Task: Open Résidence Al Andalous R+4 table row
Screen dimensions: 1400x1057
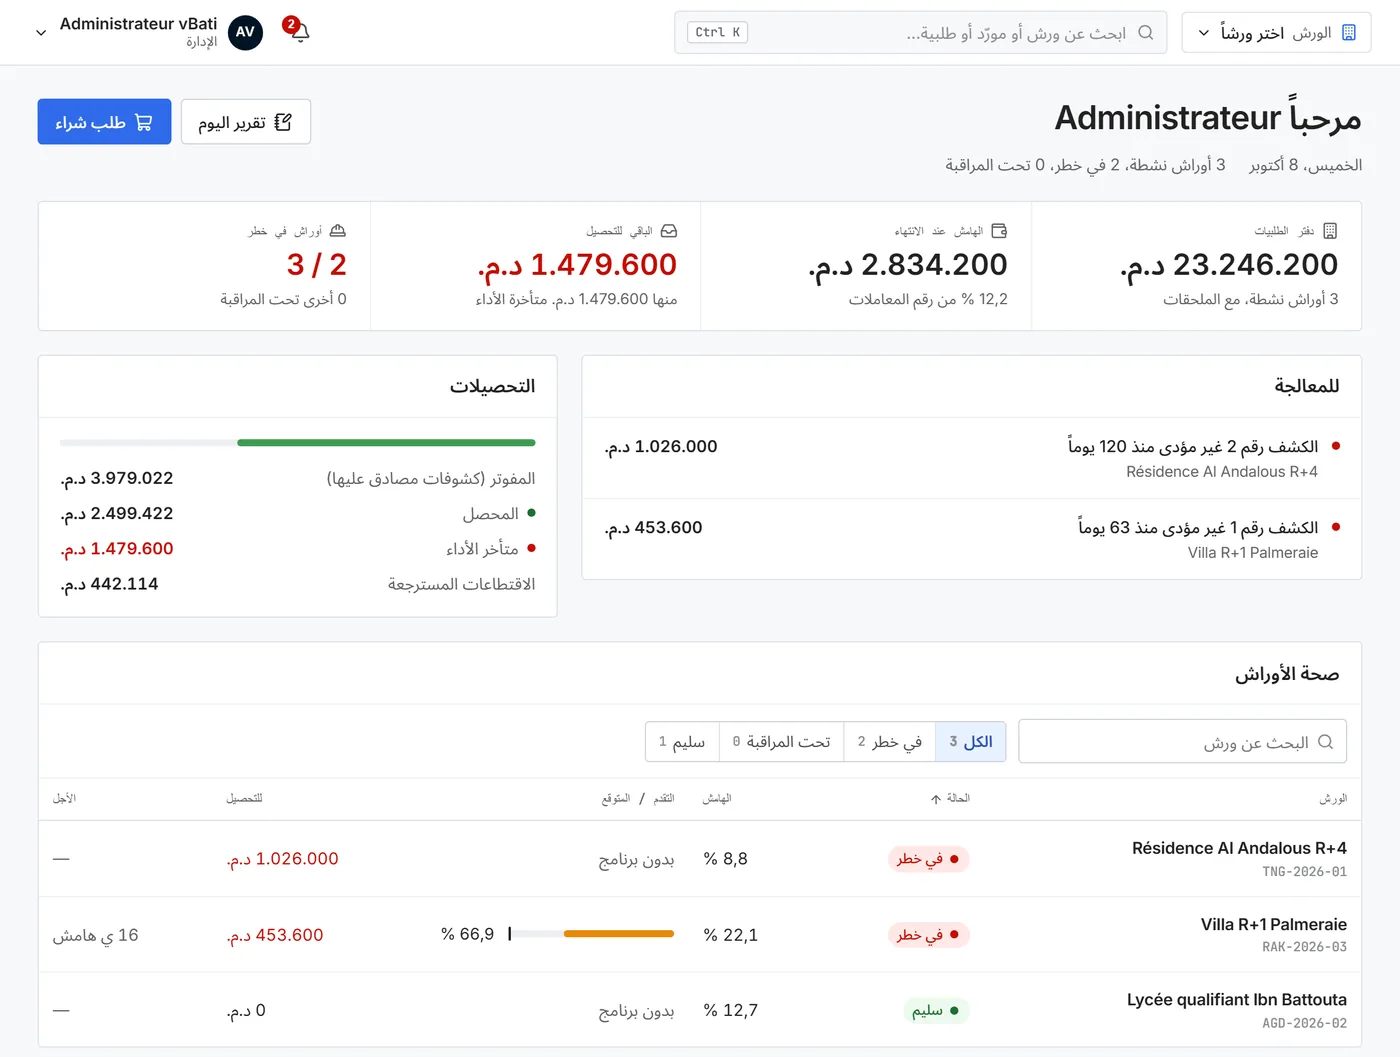Action: [700, 859]
